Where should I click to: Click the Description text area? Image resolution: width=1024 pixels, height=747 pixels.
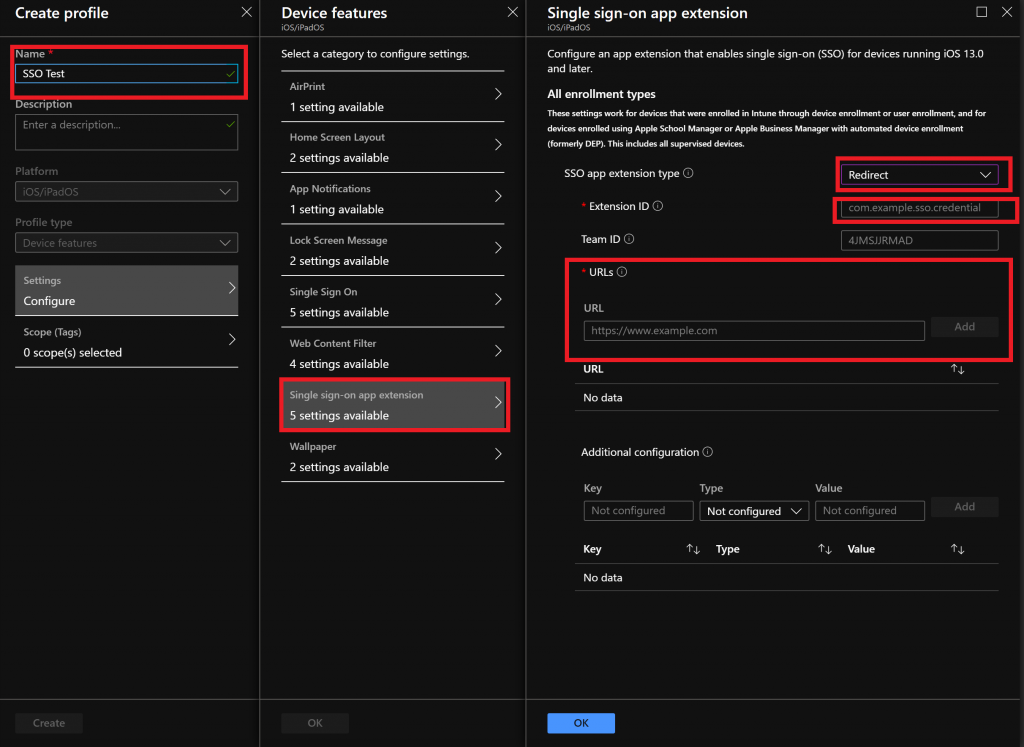[x=126, y=132]
